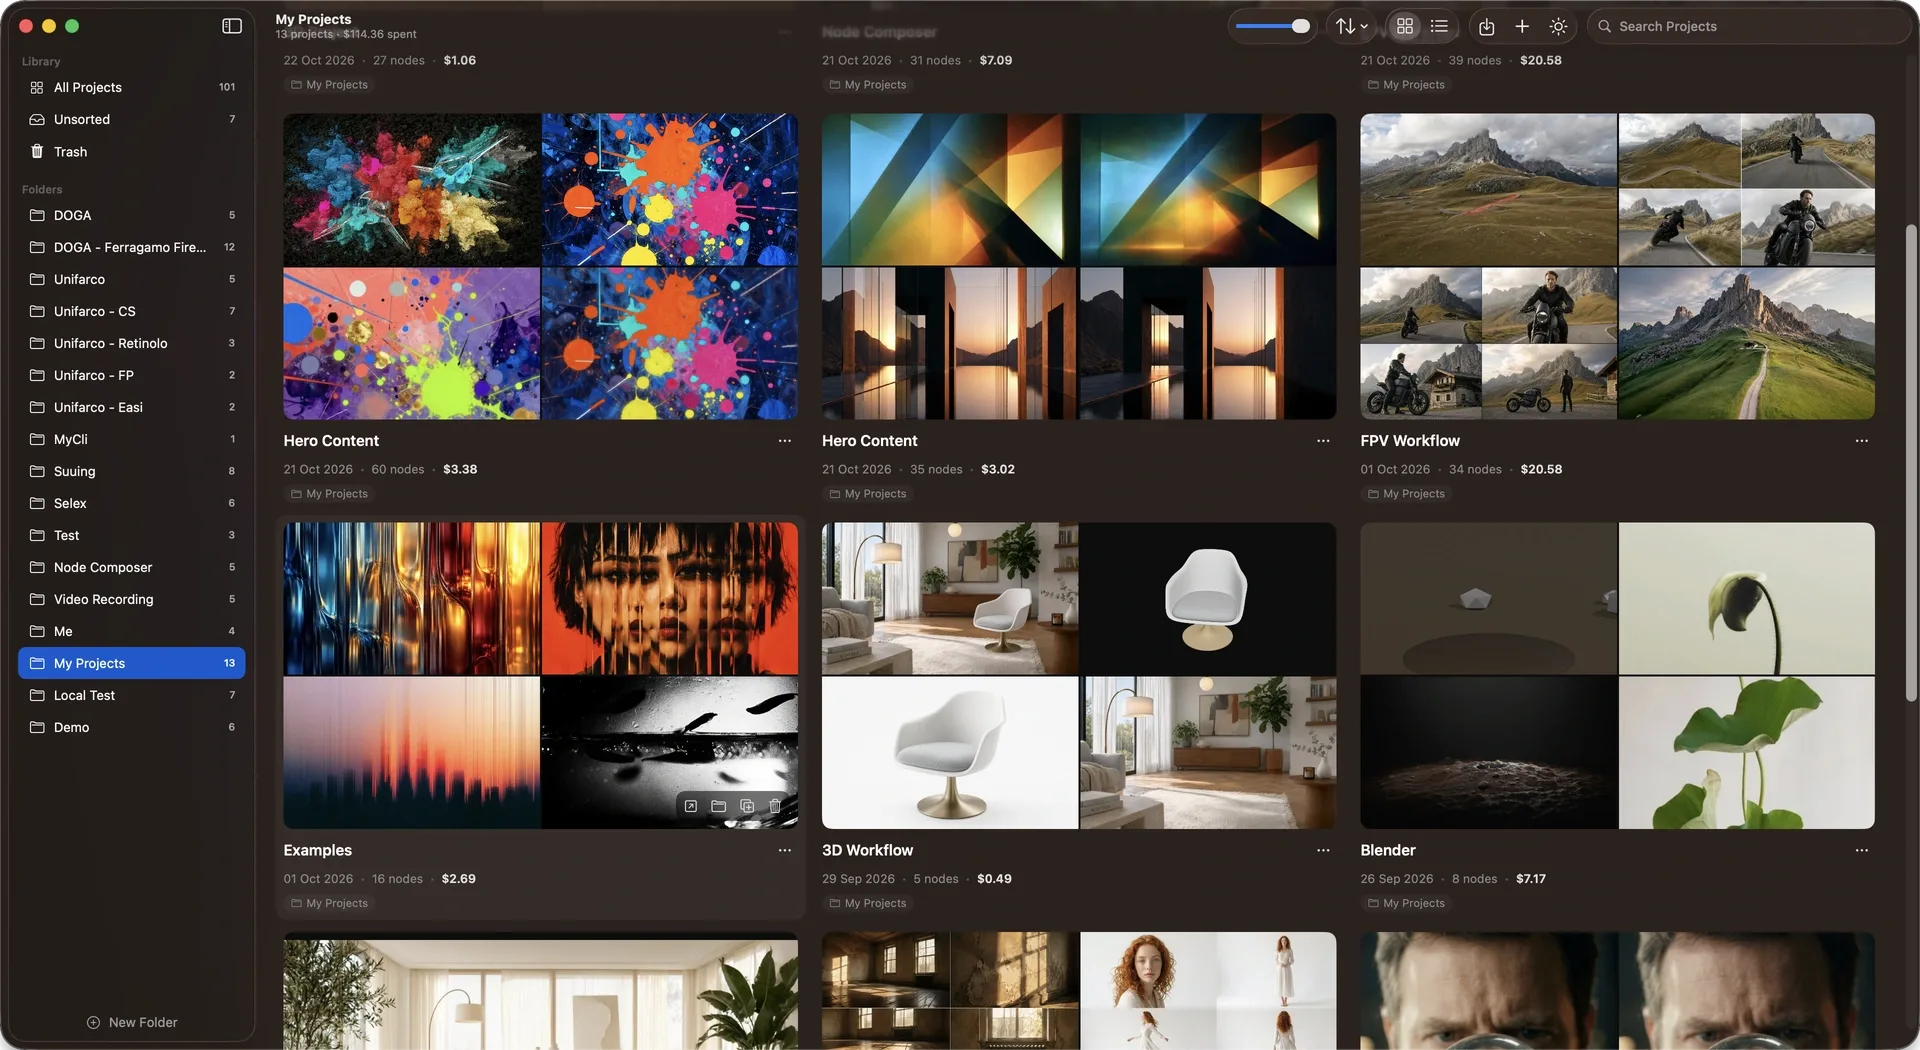Viewport: 1920px width, 1050px height.
Task: Open the Unsorted library item
Action: click(x=132, y=119)
